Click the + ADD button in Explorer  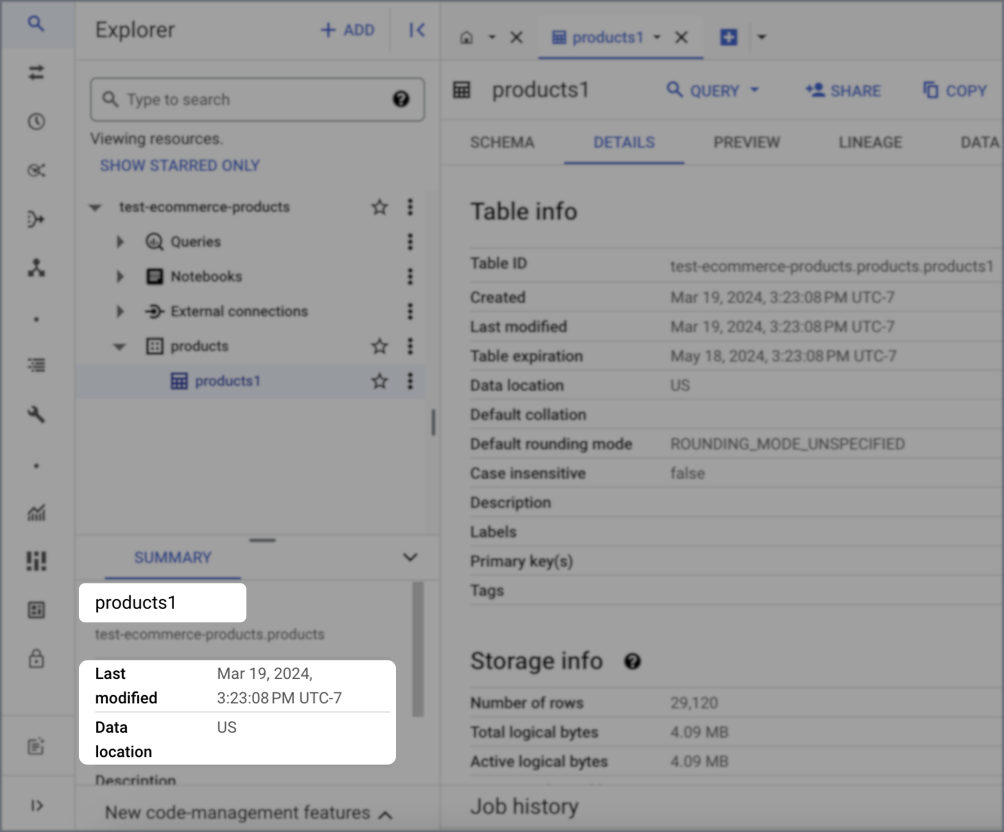347,30
